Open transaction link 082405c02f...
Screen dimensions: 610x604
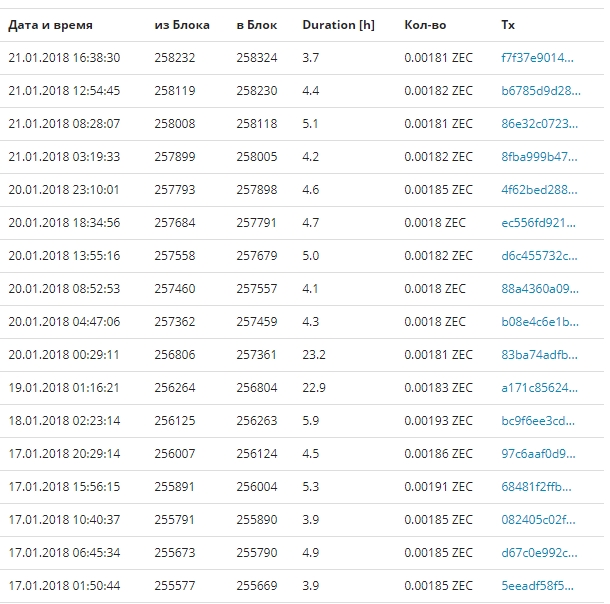[x=538, y=520]
